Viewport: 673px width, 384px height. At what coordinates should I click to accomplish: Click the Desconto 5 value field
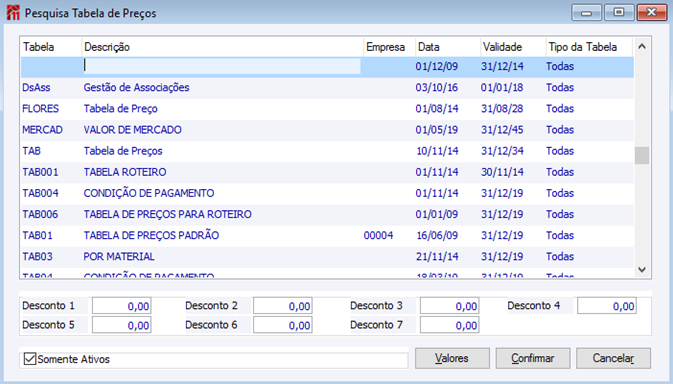coord(121,325)
